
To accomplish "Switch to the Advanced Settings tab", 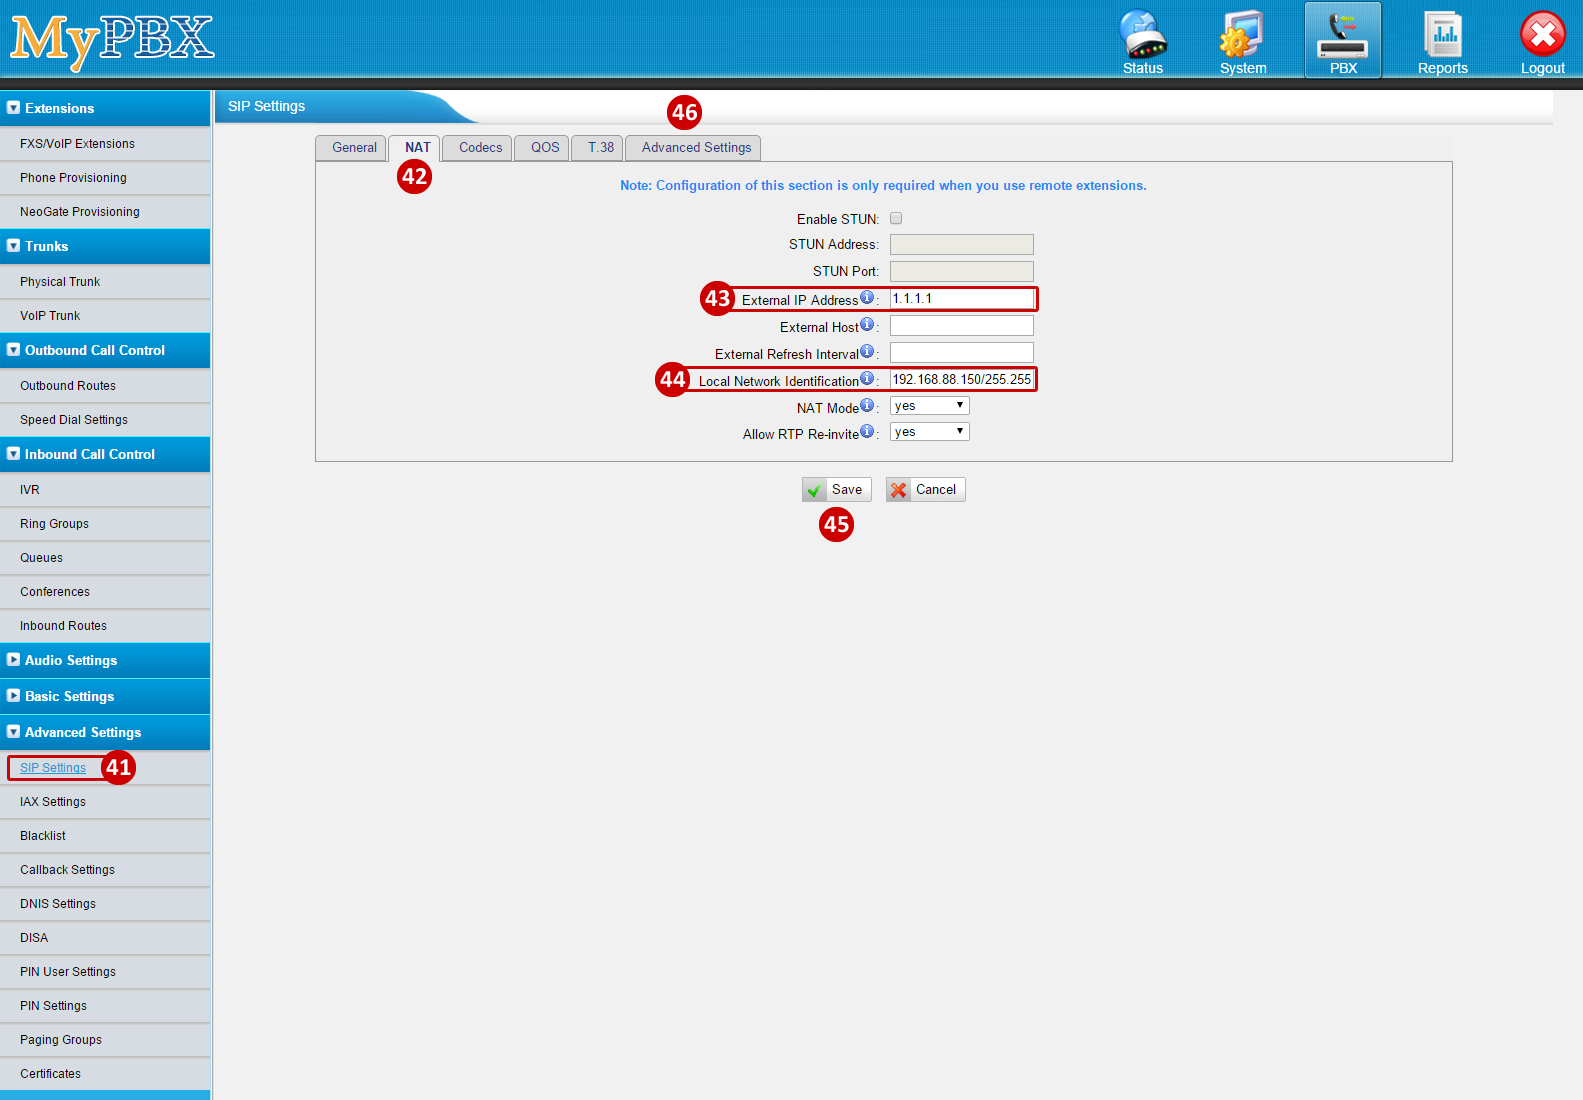I will pyautogui.click(x=696, y=148).
